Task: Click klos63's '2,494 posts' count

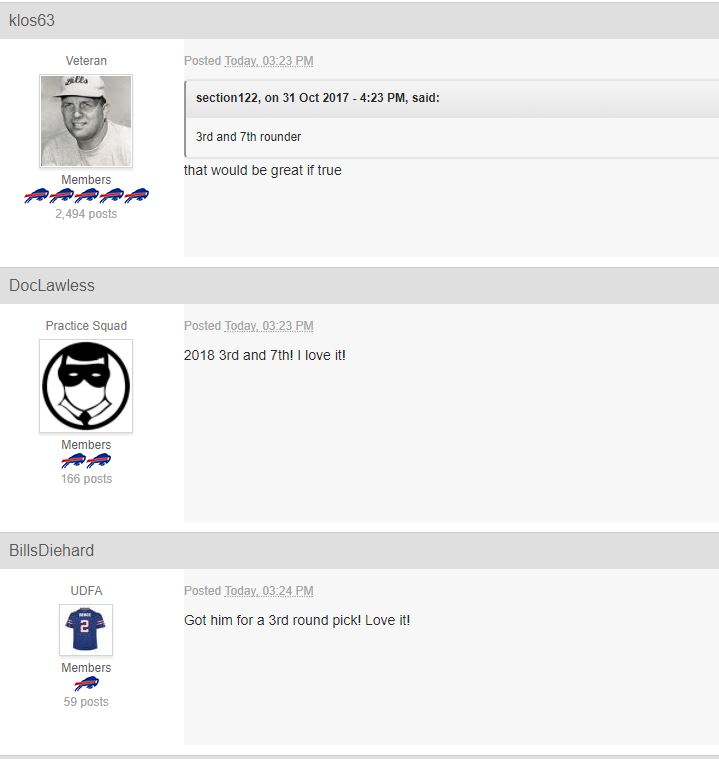Action: (x=86, y=214)
